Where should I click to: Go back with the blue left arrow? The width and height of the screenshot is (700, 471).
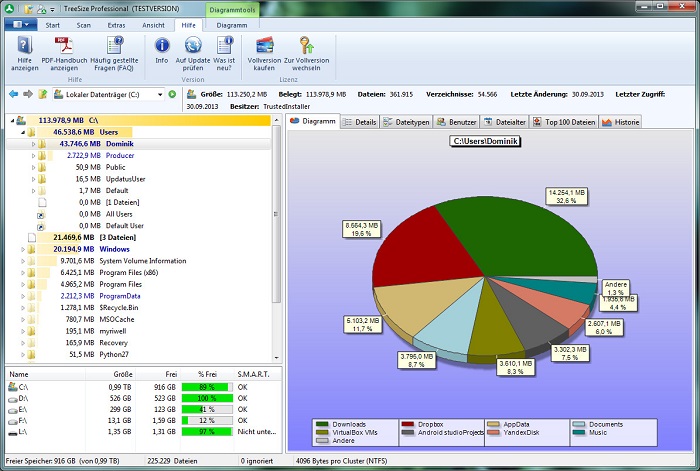tap(13, 94)
